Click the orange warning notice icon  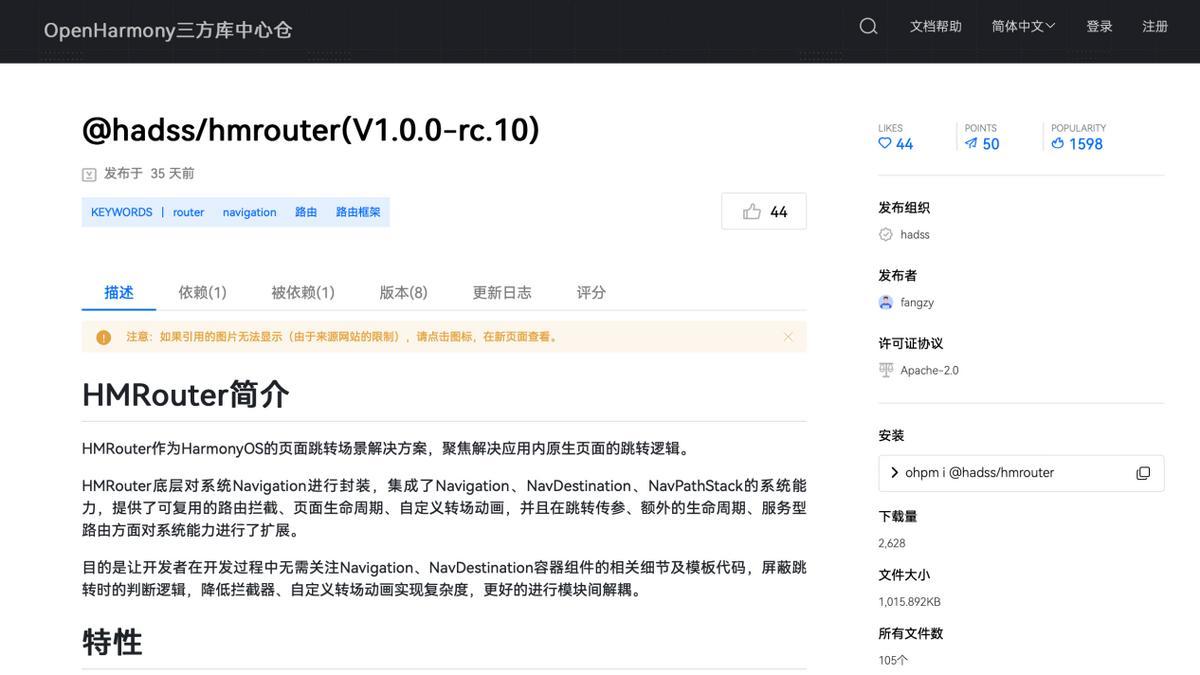click(x=104, y=337)
